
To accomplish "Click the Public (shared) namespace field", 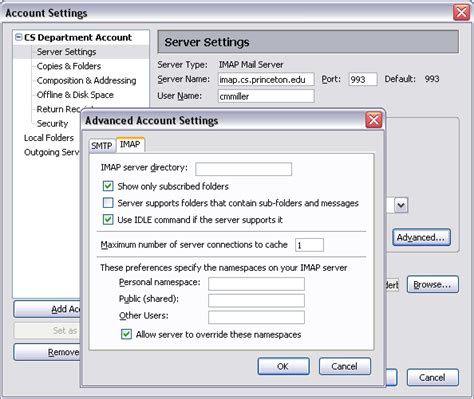I will coord(256,300).
